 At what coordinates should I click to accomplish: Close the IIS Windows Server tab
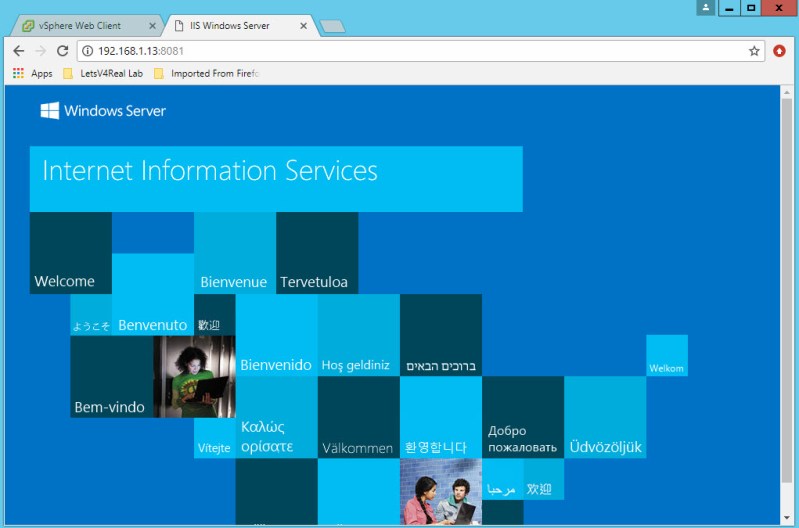[303, 26]
